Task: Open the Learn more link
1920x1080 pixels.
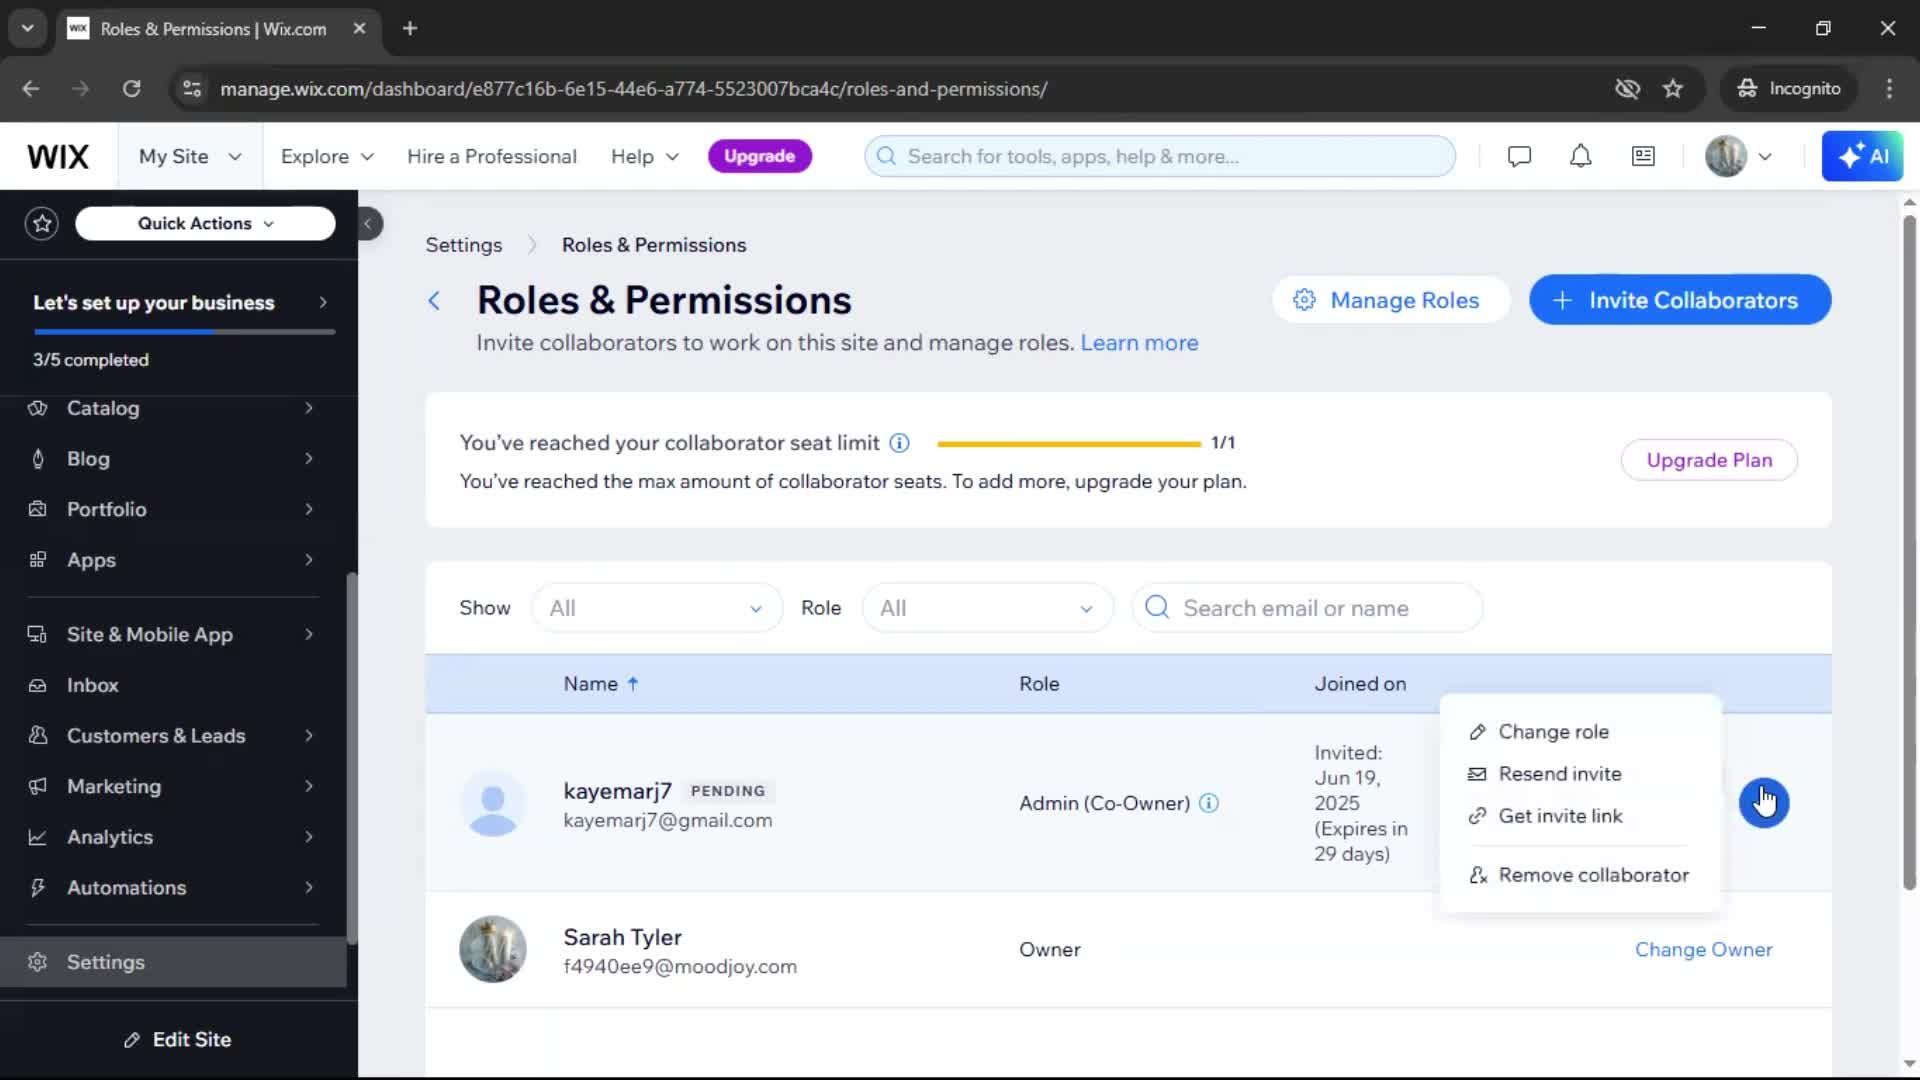Action: click(x=1139, y=343)
